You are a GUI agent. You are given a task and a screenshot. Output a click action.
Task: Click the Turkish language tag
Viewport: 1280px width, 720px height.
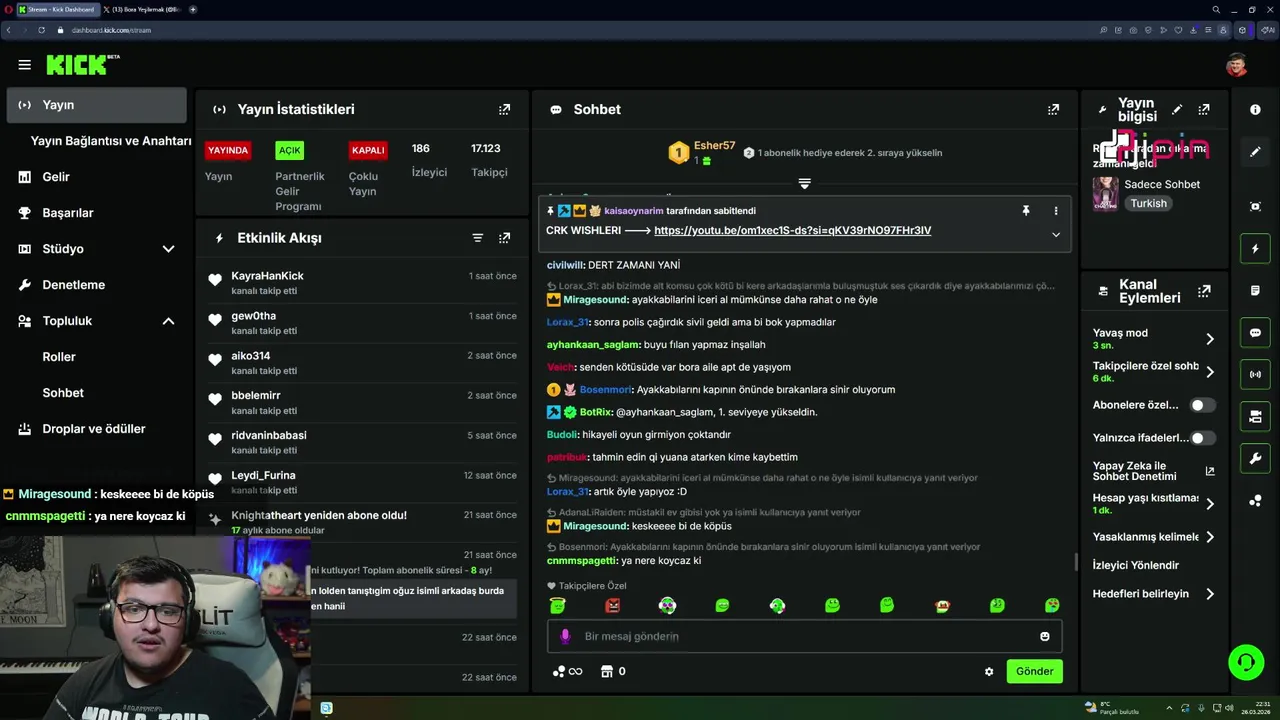[1149, 203]
